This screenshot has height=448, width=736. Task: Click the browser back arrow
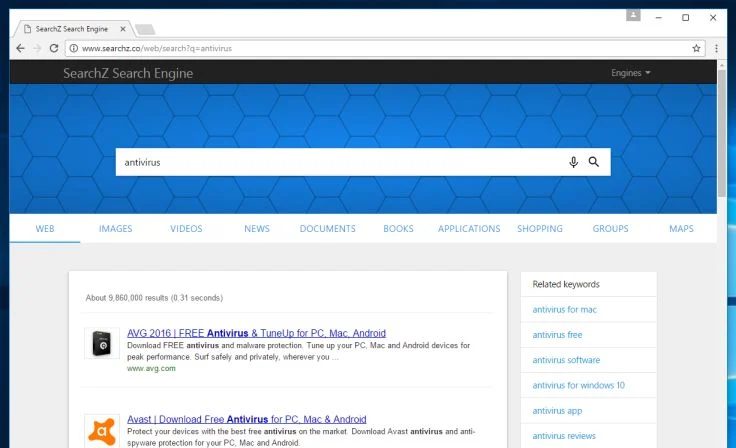point(20,48)
